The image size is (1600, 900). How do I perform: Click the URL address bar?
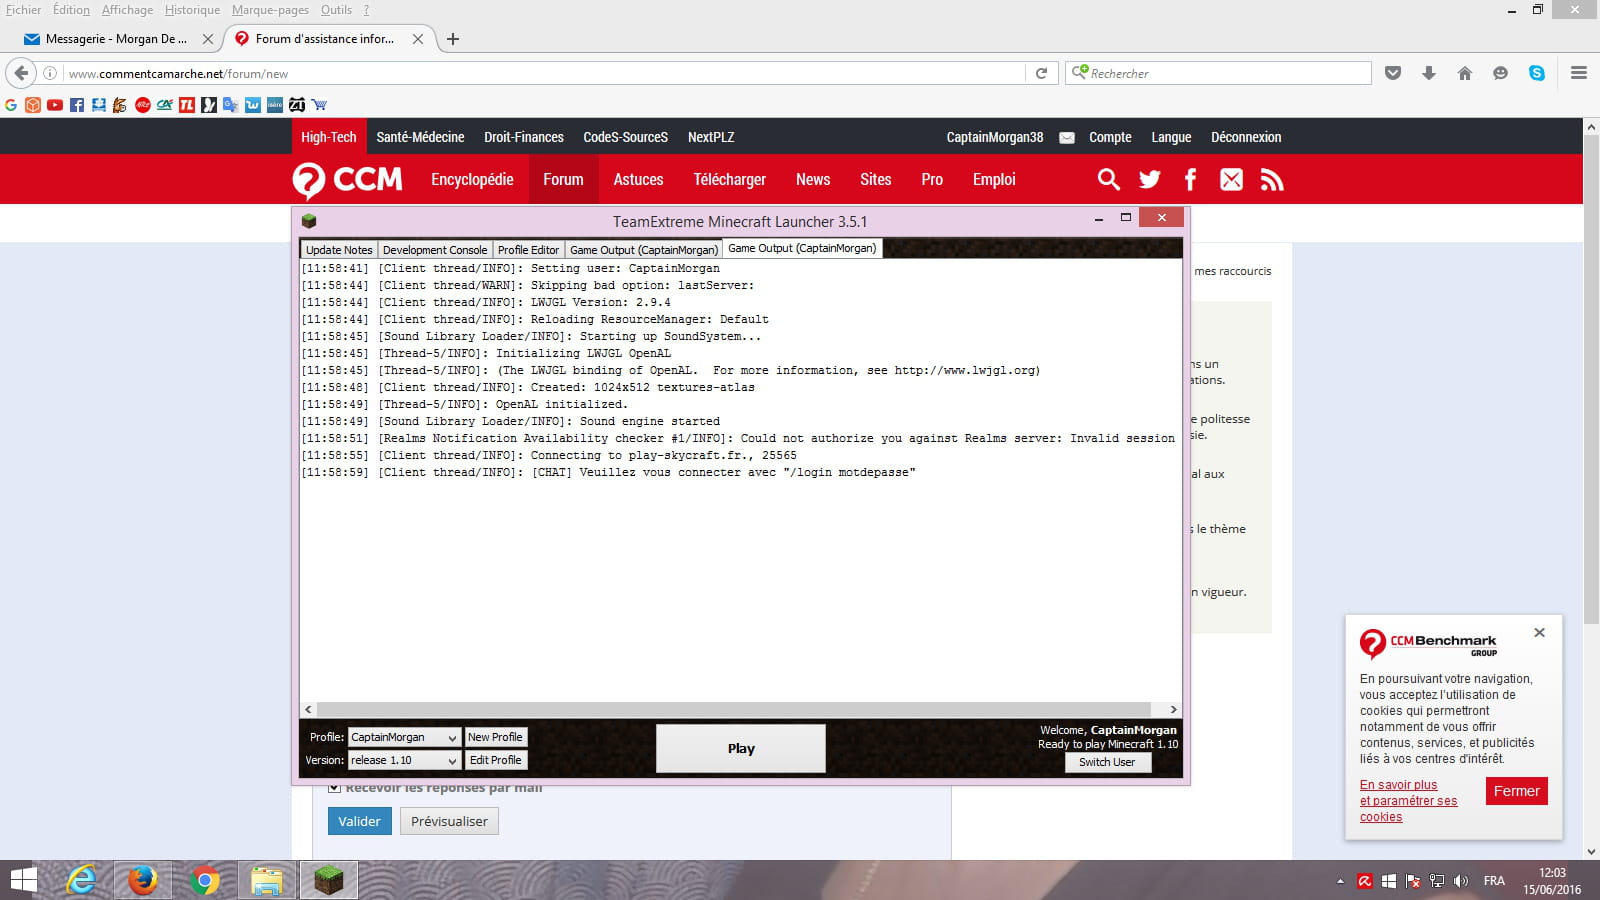545,73
